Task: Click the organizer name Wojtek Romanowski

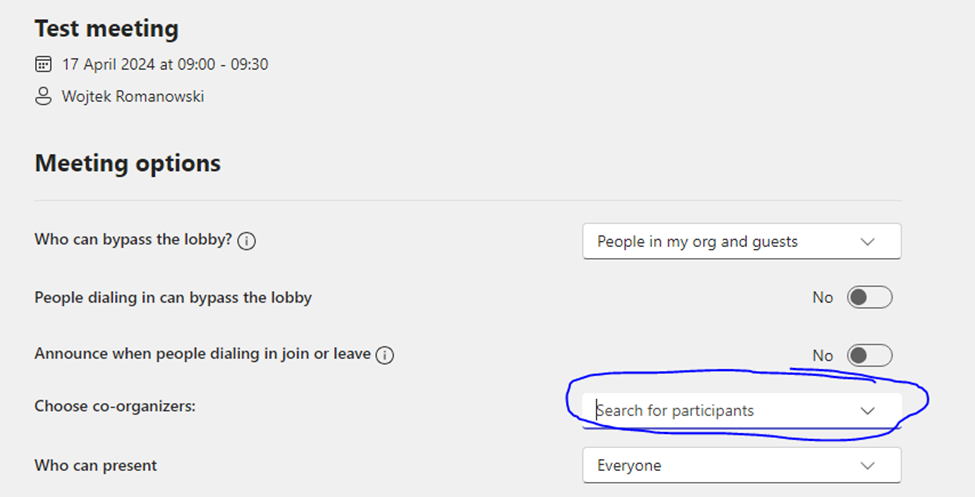Action: point(133,97)
